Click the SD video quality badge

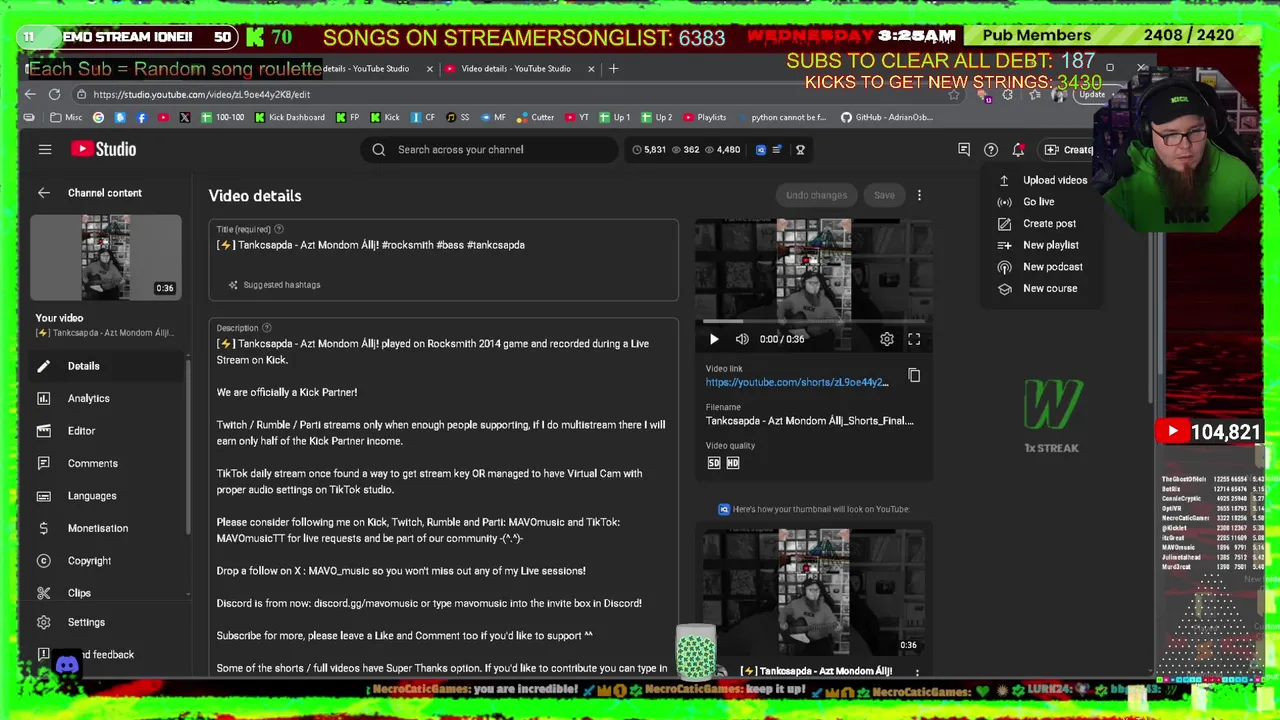point(714,463)
